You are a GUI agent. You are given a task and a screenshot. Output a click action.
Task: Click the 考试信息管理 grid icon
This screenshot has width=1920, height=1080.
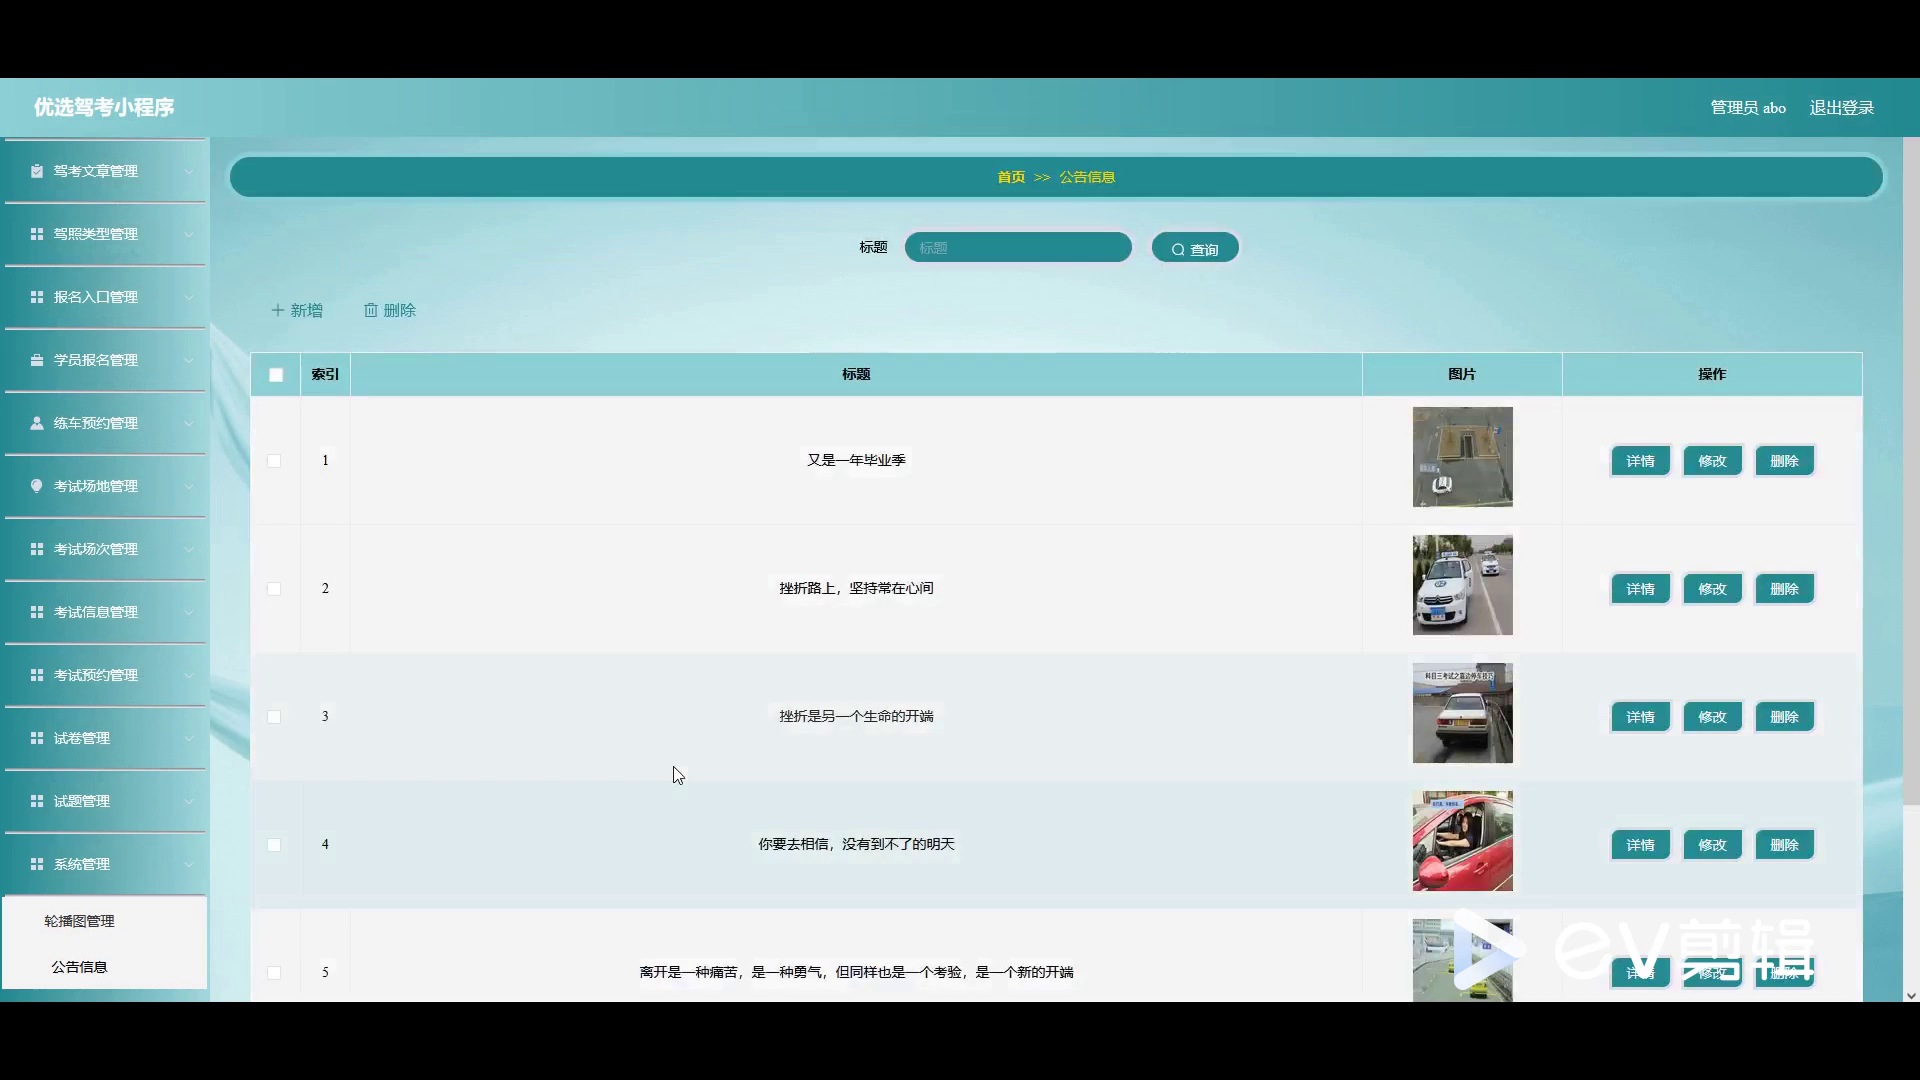[x=37, y=612]
